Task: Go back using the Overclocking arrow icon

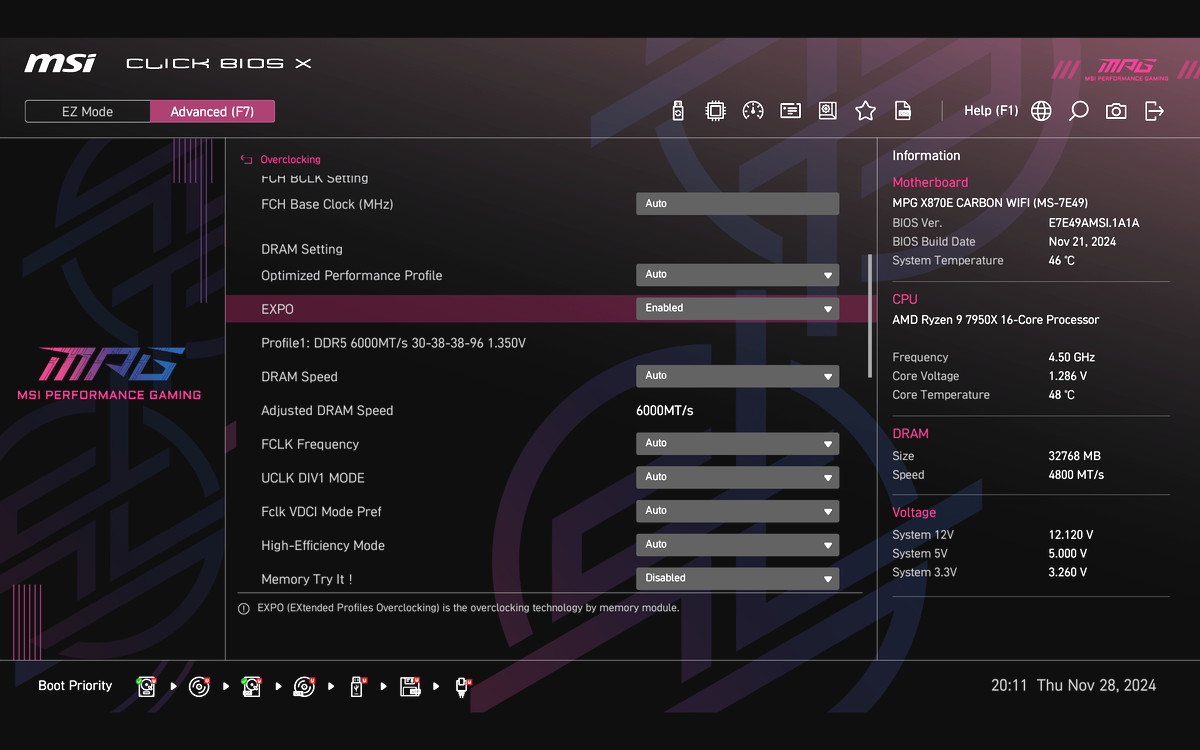Action: 246,159
